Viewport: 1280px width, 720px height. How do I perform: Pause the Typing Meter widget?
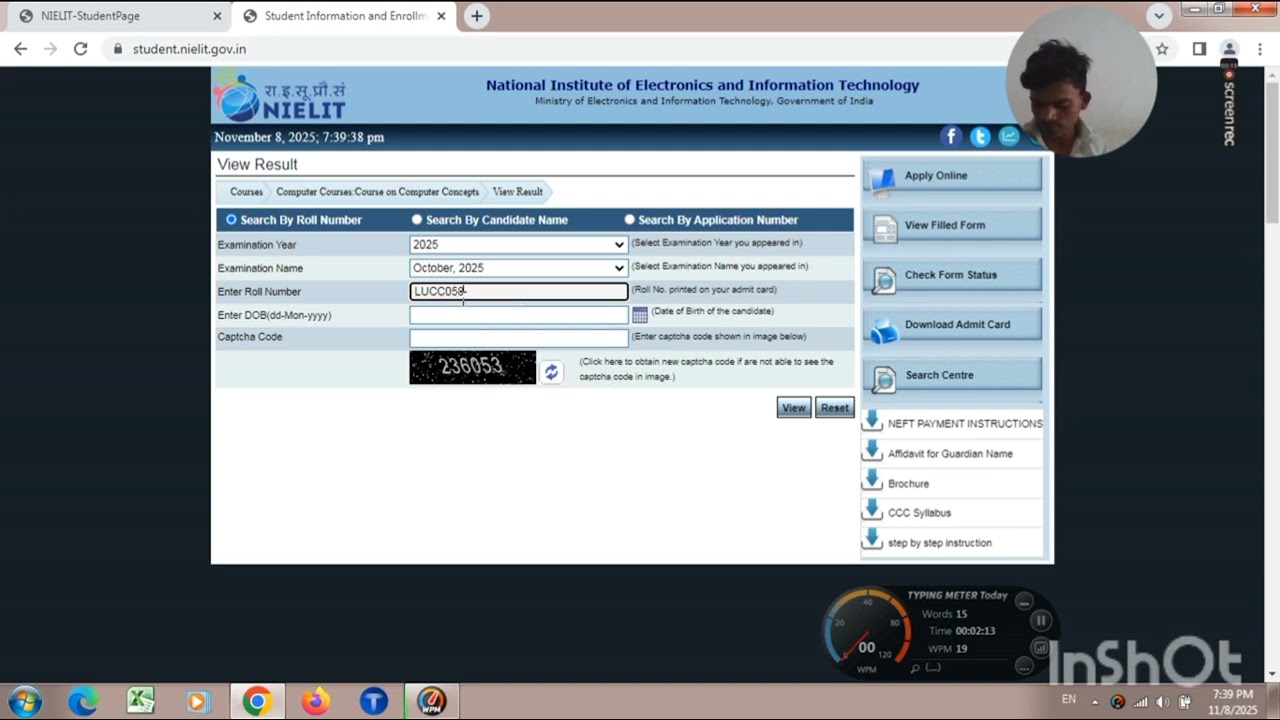1040,621
